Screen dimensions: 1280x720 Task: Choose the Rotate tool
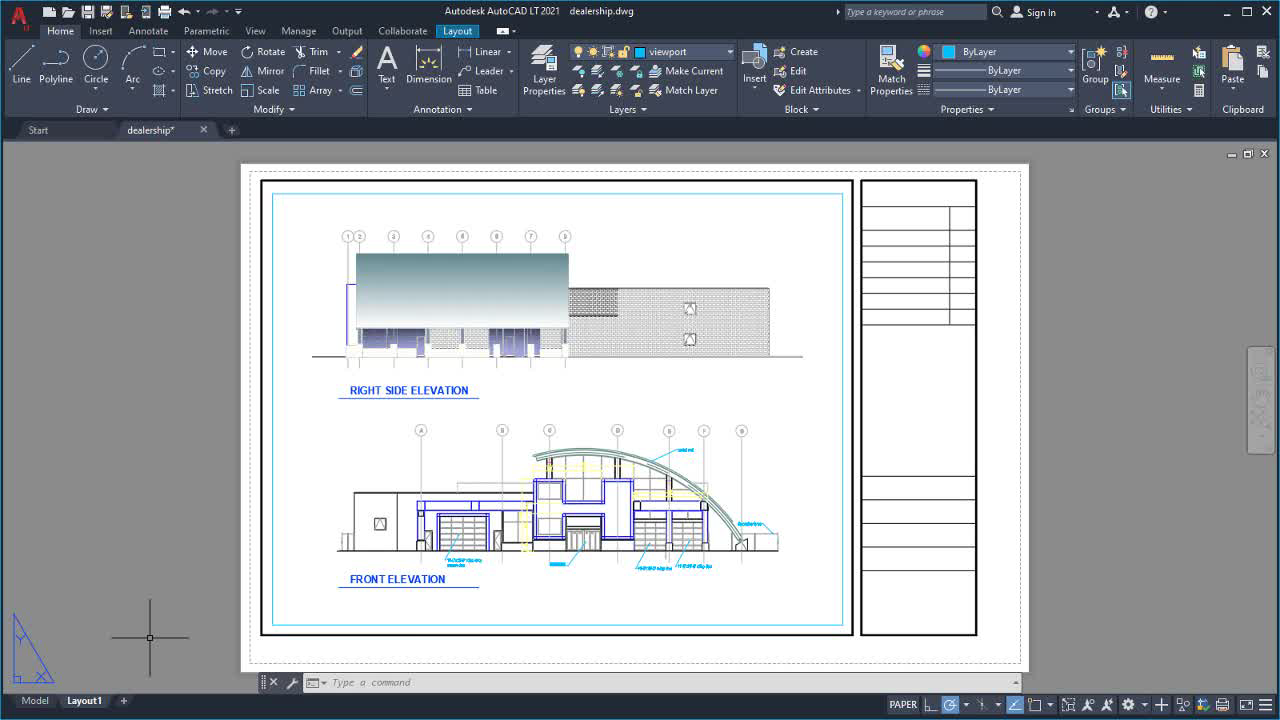pos(263,52)
